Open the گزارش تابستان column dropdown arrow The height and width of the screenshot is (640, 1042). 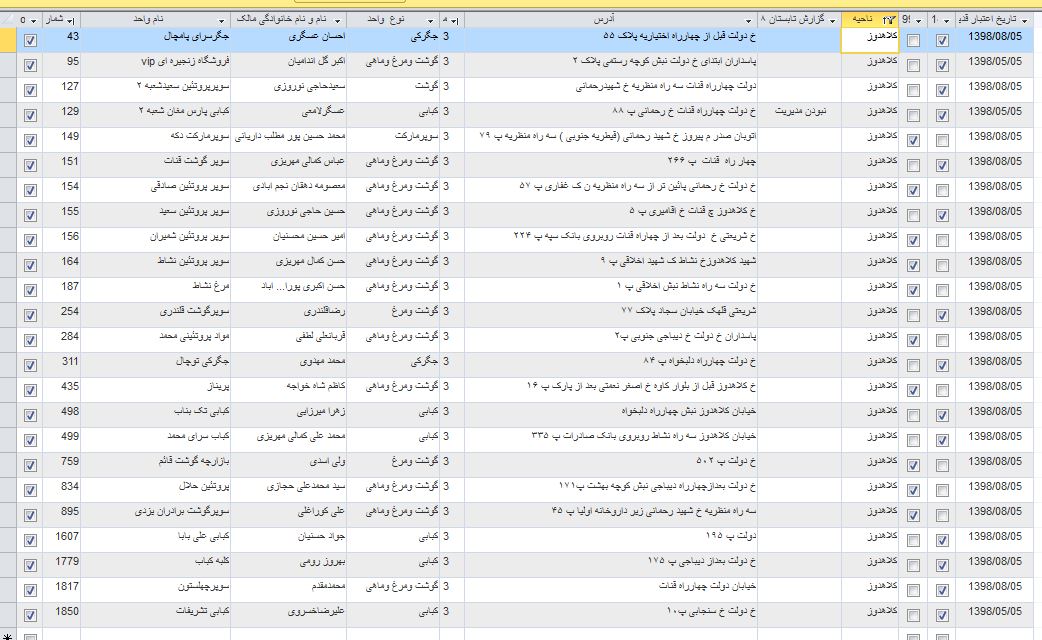833,21
